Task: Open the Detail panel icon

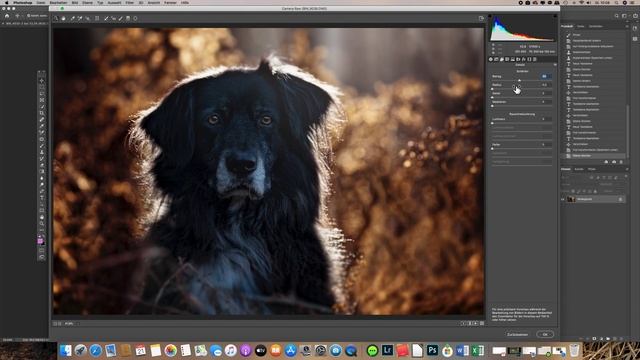Action: pyautogui.click(x=502, y=59)
